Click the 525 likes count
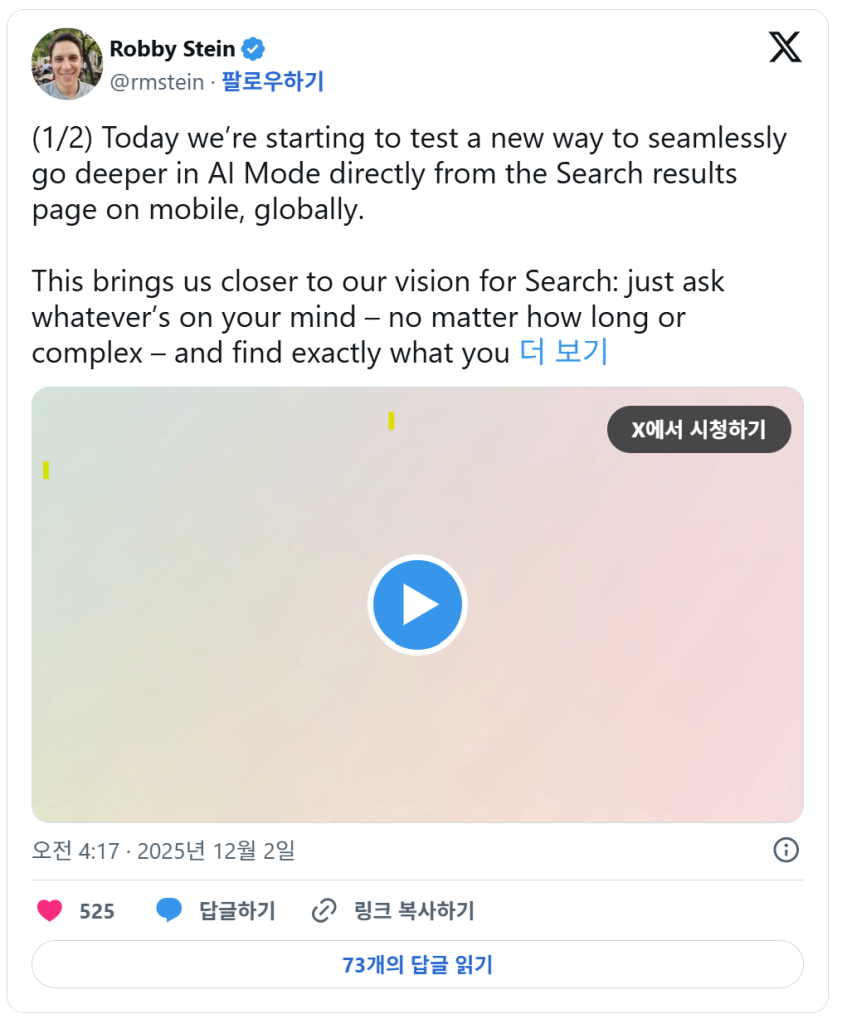 [x=97, y=911]
